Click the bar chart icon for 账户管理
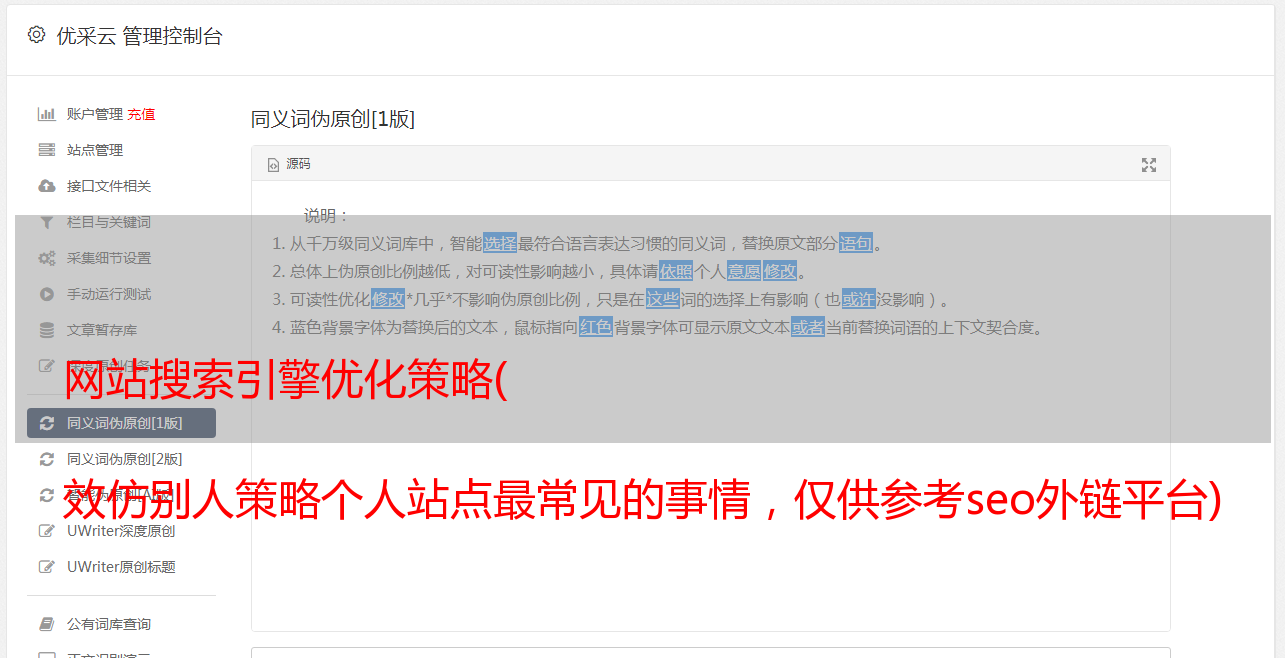This screenshot has height=658, width=1285. click(x=46, y=114)
